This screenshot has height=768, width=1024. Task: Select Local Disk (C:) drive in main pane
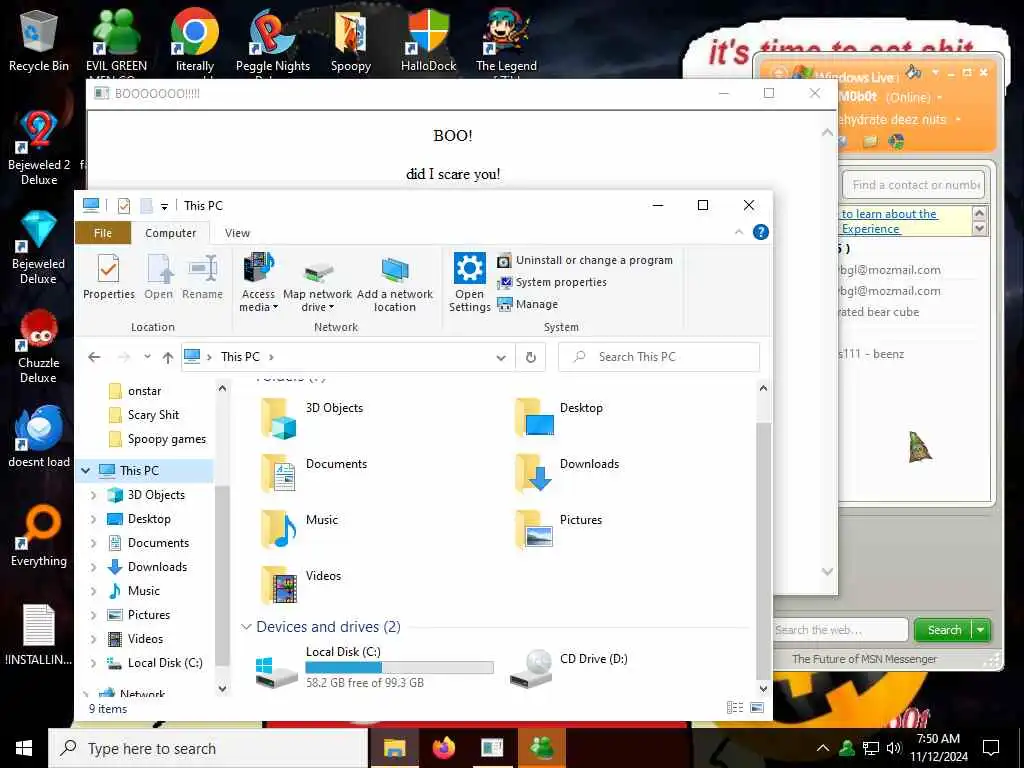(x=374, y=667)
